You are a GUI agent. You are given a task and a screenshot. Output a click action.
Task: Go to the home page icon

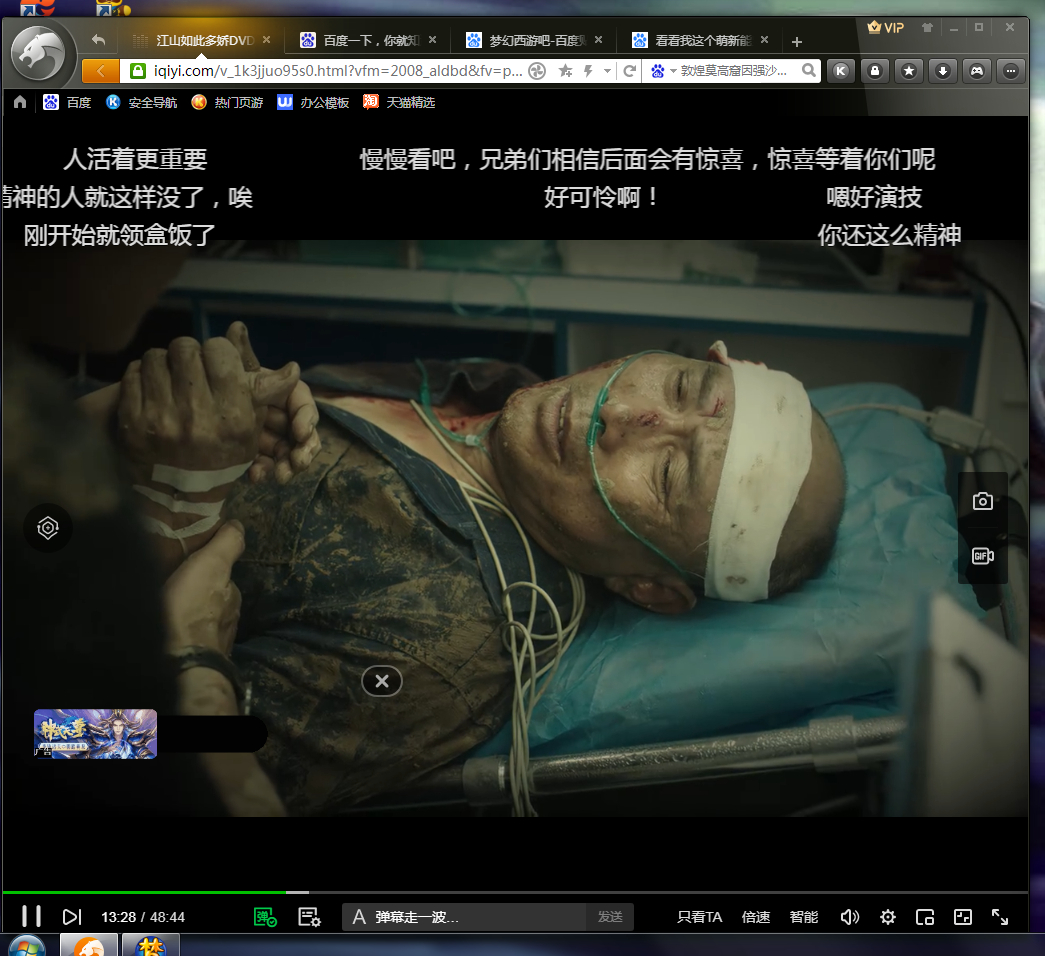pyautogui.click(x=20, y=102)
